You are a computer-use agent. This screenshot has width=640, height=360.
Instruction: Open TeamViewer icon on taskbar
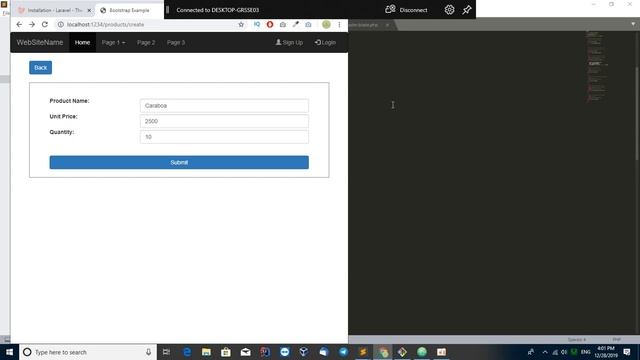pos(284,352)
